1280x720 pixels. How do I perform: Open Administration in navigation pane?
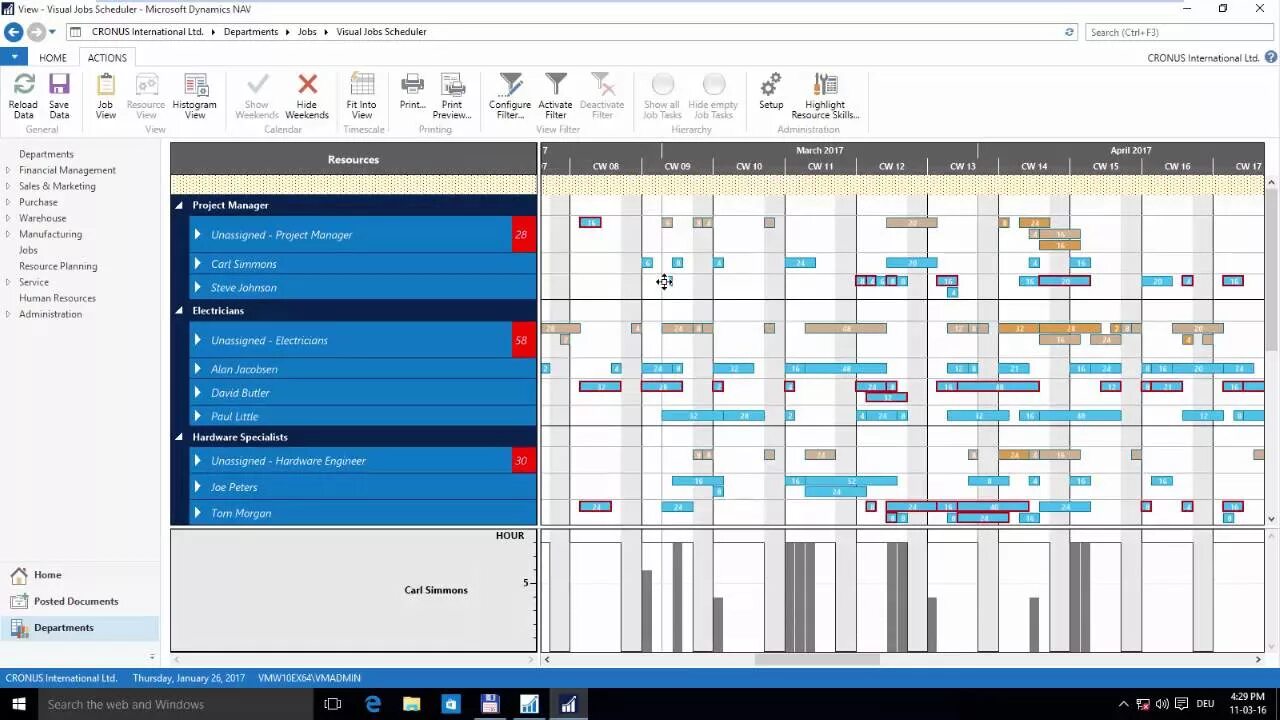pos(50,314)
